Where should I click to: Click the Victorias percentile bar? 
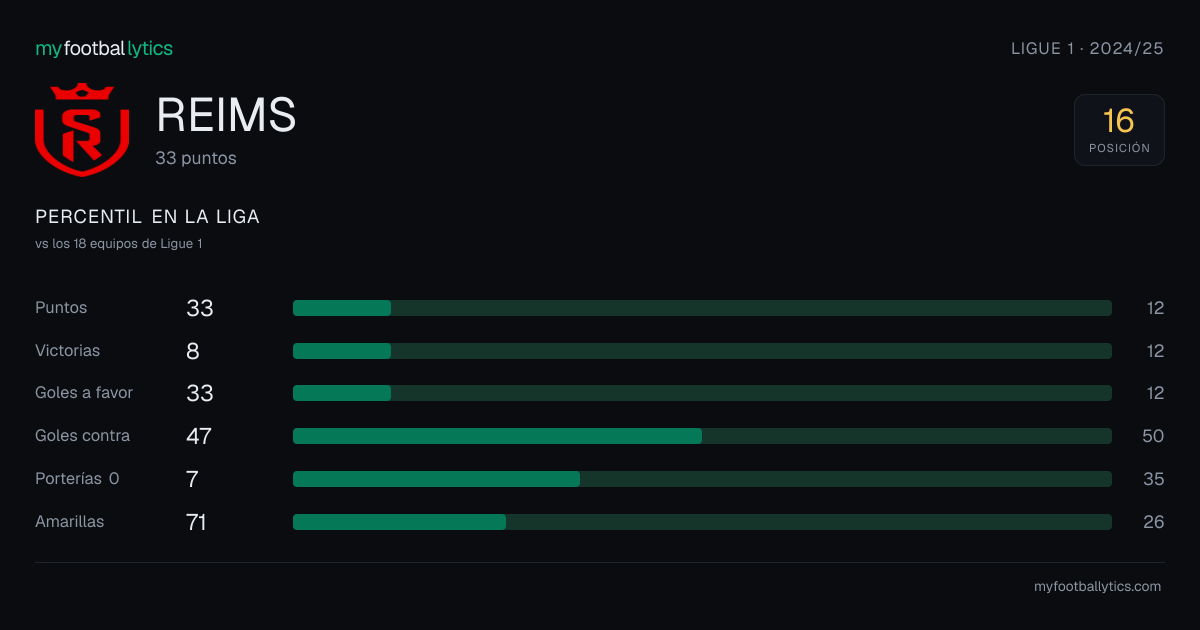pos(702,351)
